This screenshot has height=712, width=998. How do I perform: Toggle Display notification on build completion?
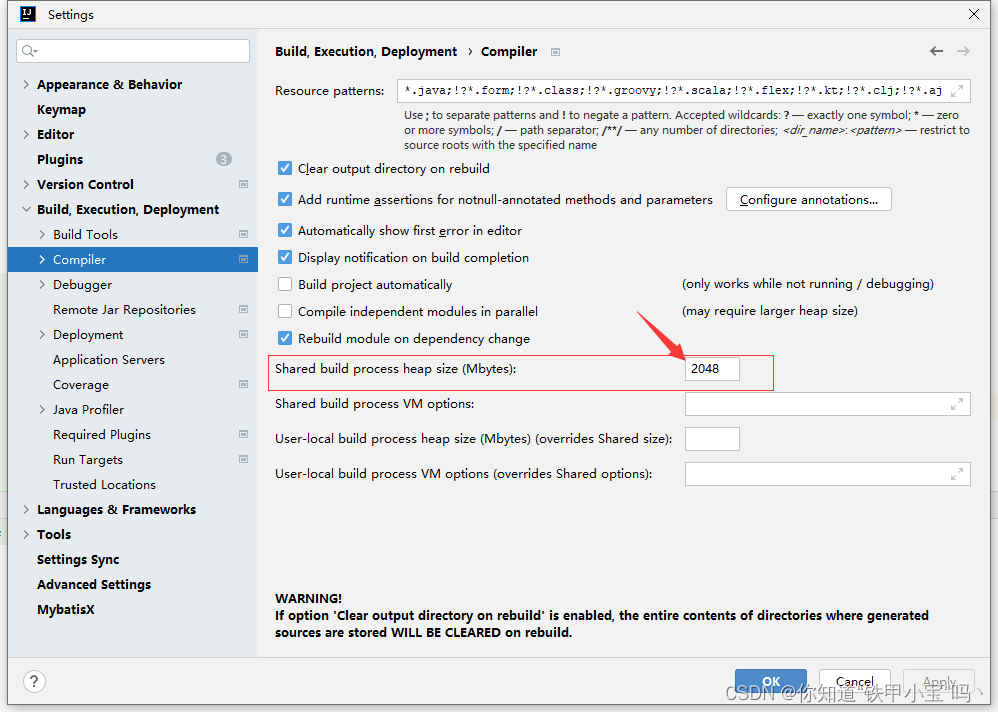[285, 258]
